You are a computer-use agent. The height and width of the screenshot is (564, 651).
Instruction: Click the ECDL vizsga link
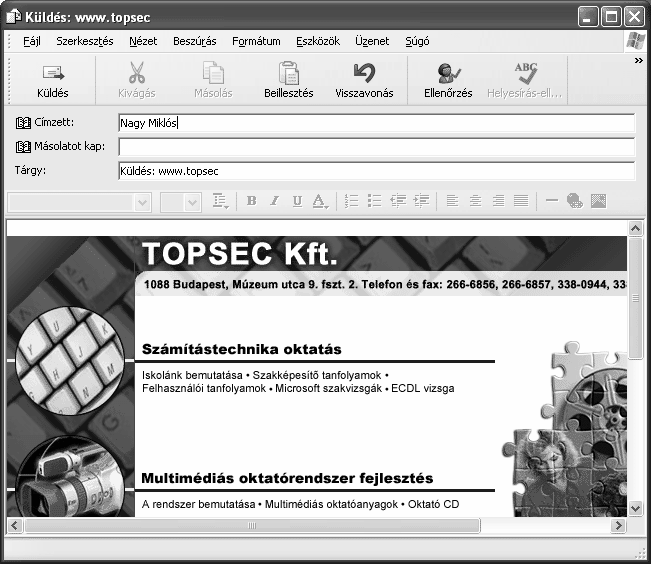click(423, 388)
